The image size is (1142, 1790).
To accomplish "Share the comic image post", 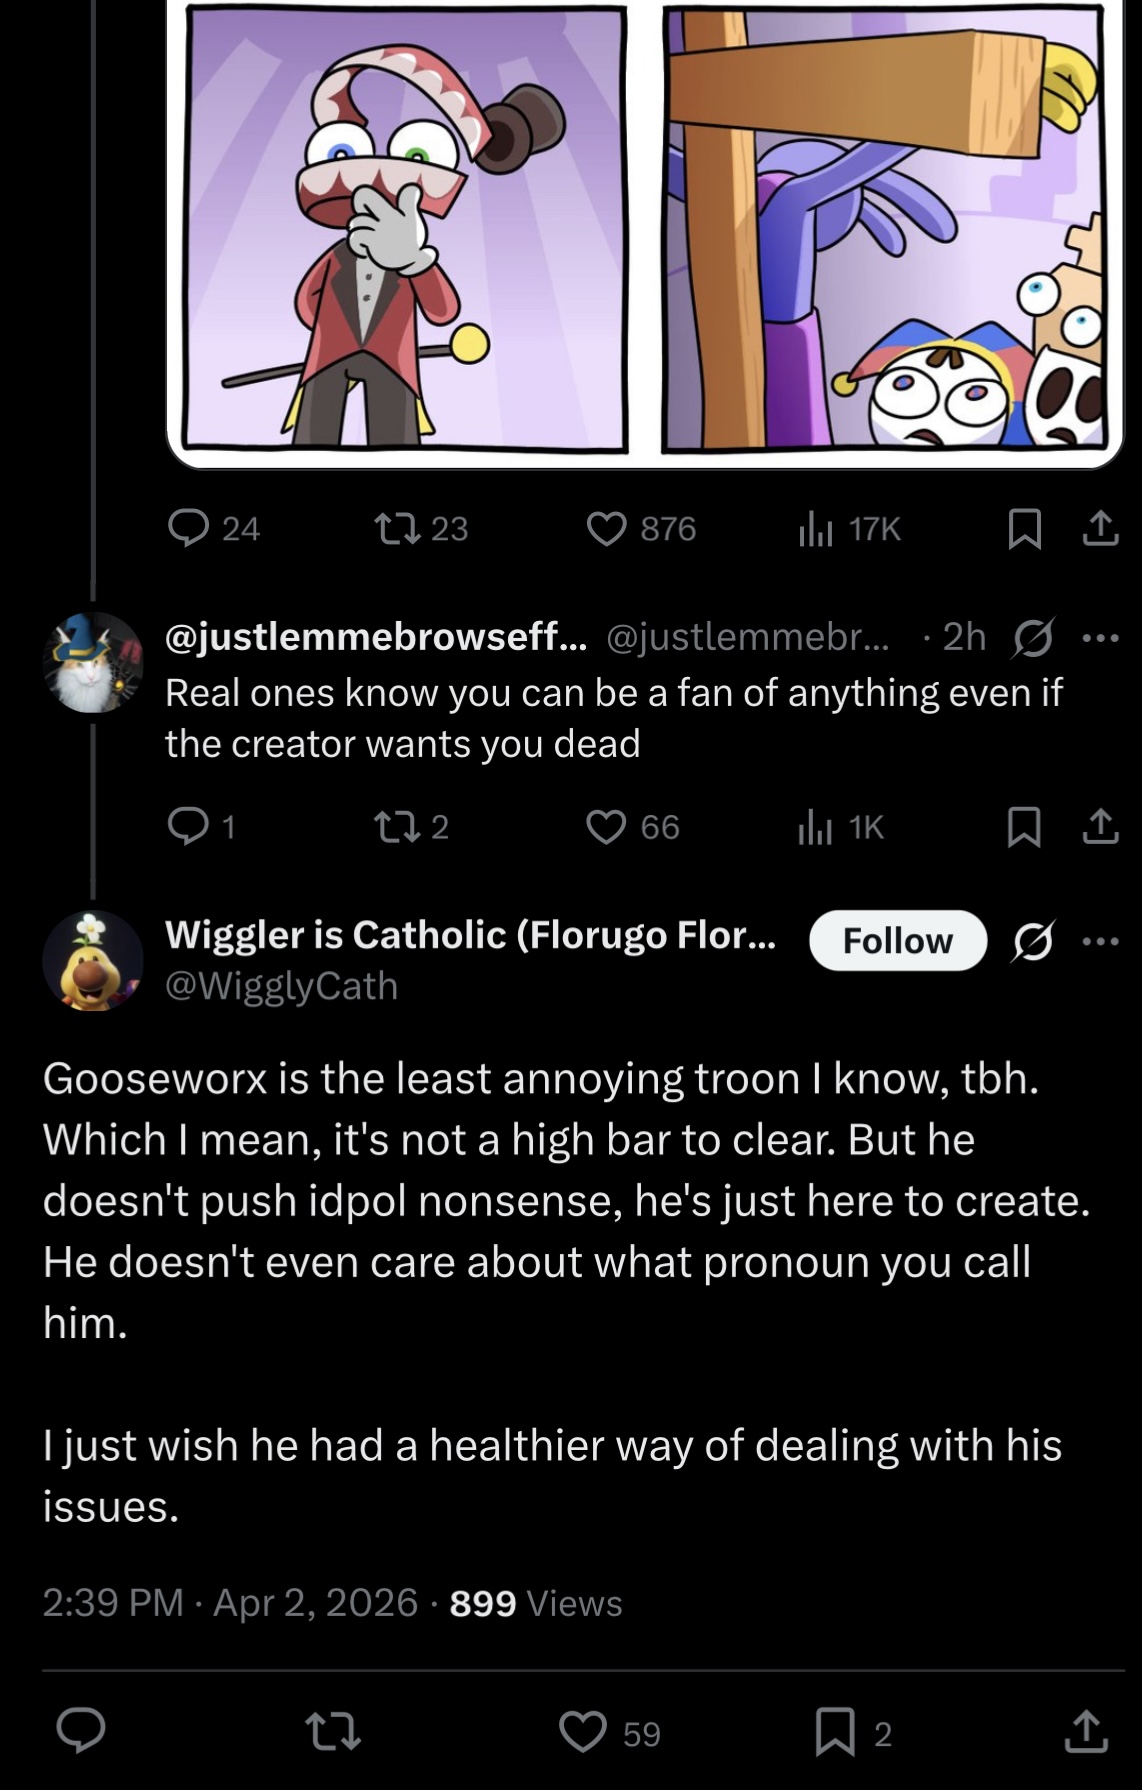I will (x=1100, y=528).
